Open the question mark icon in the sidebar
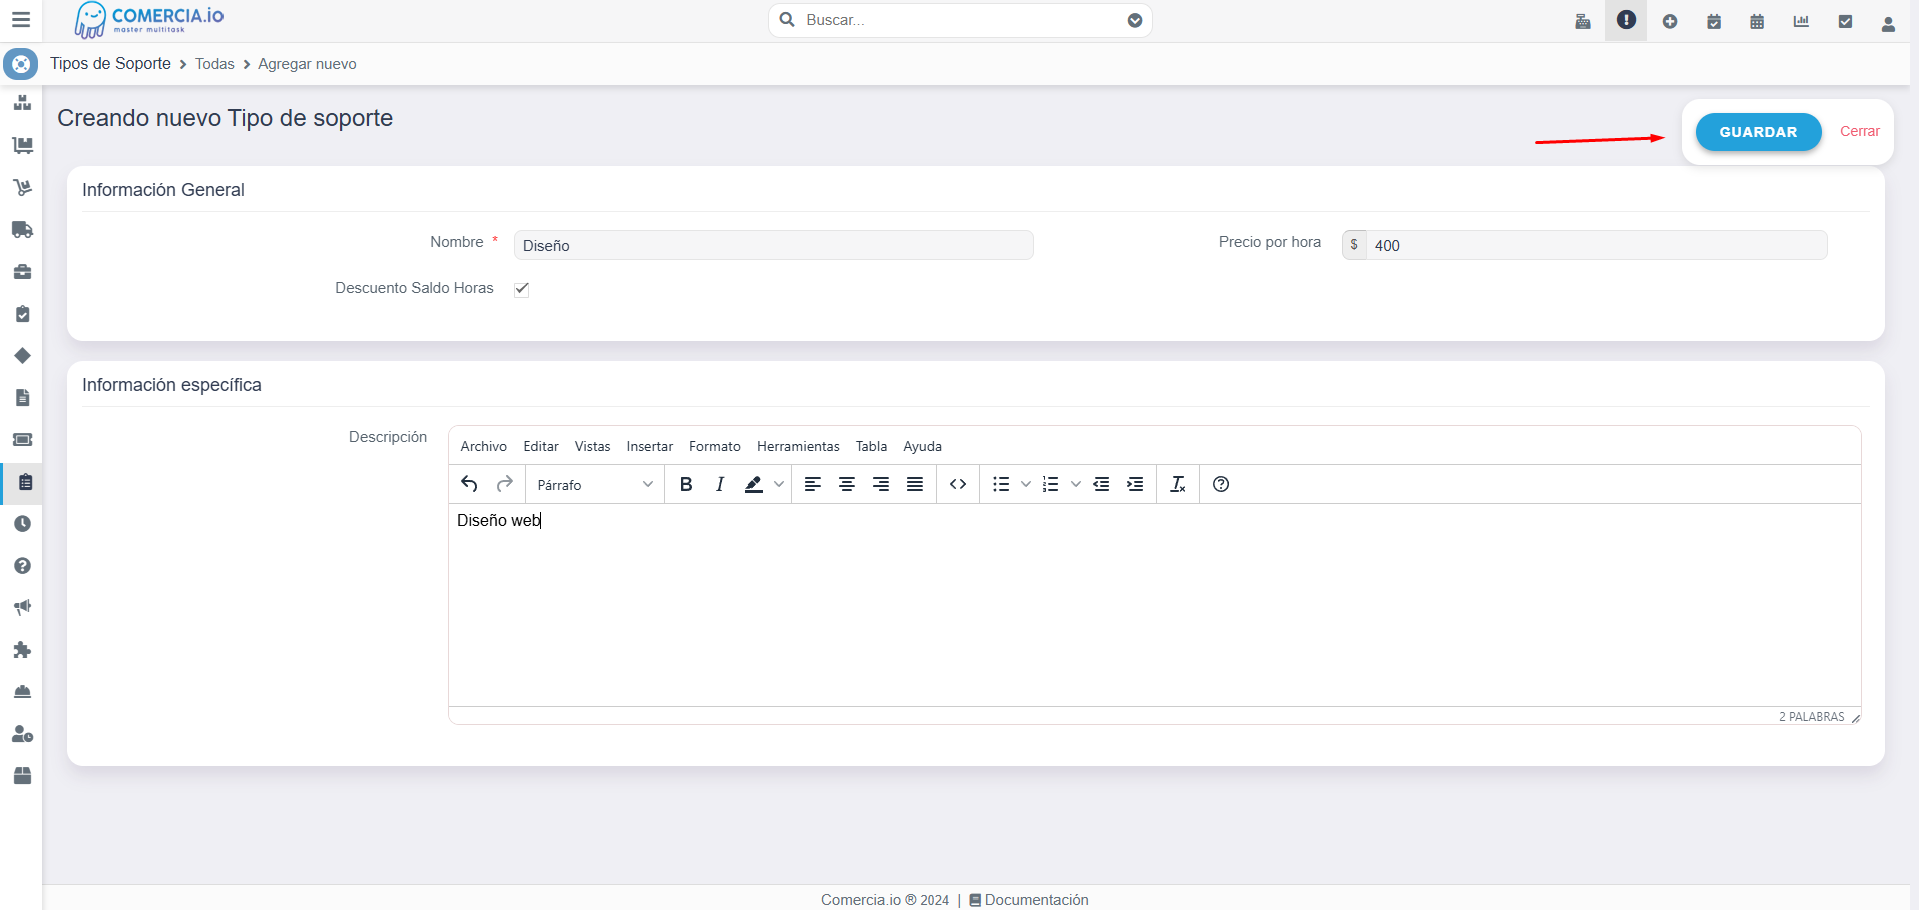The width and height of the screenshot is (1919, 910). 22,566
